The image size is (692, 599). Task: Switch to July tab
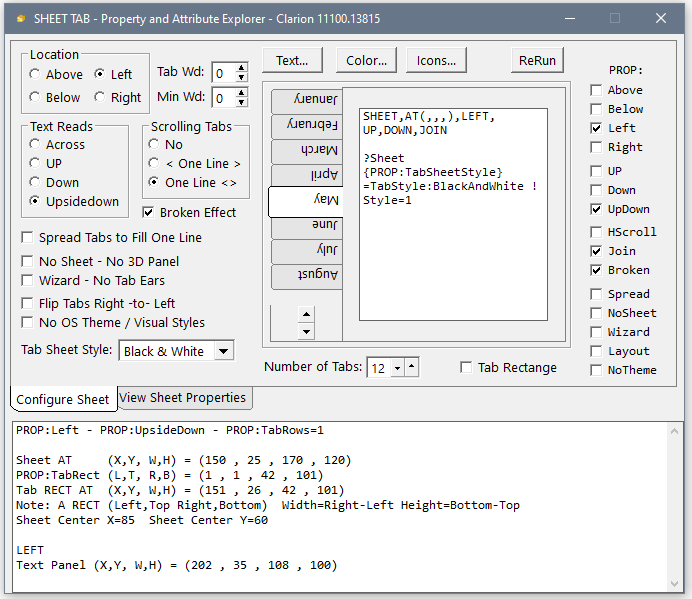[x=307, y=251]
